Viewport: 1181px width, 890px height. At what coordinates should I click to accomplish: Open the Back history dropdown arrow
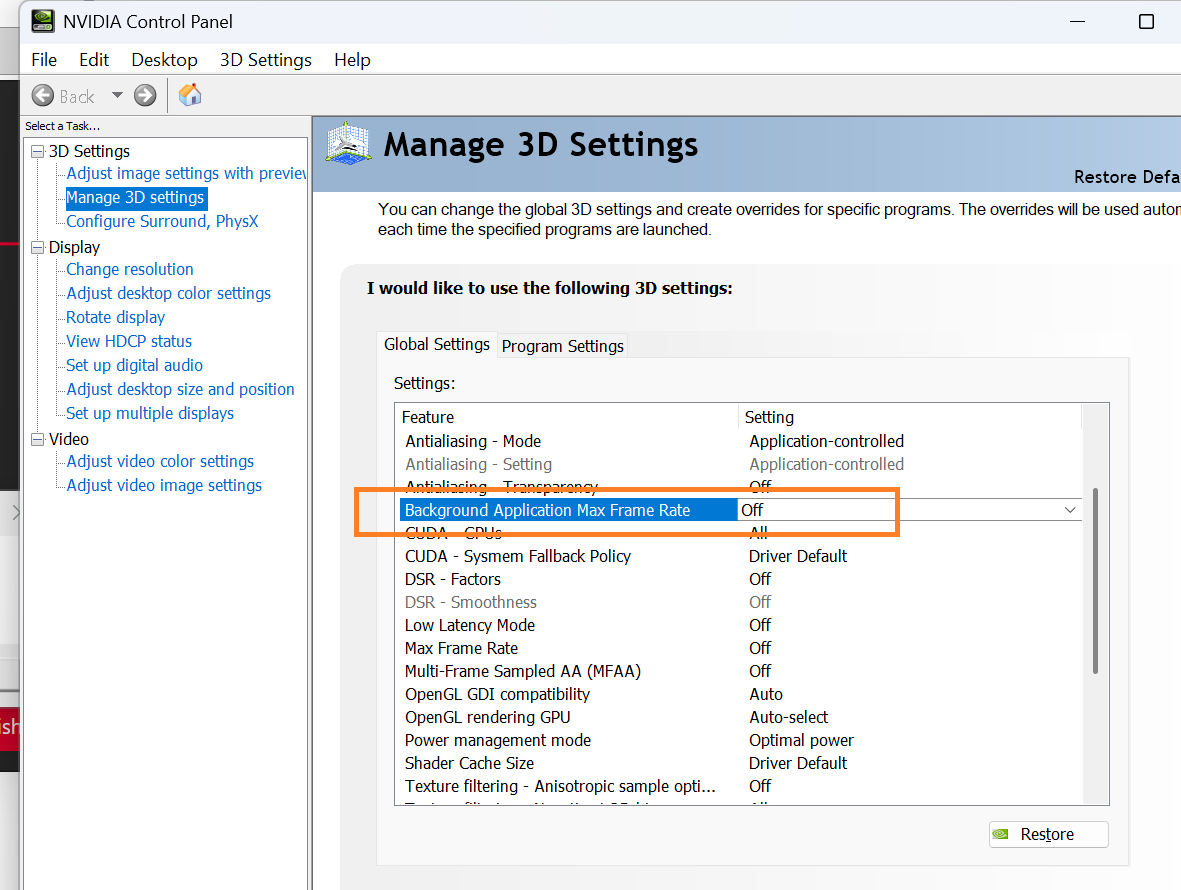tap(117, 95)
